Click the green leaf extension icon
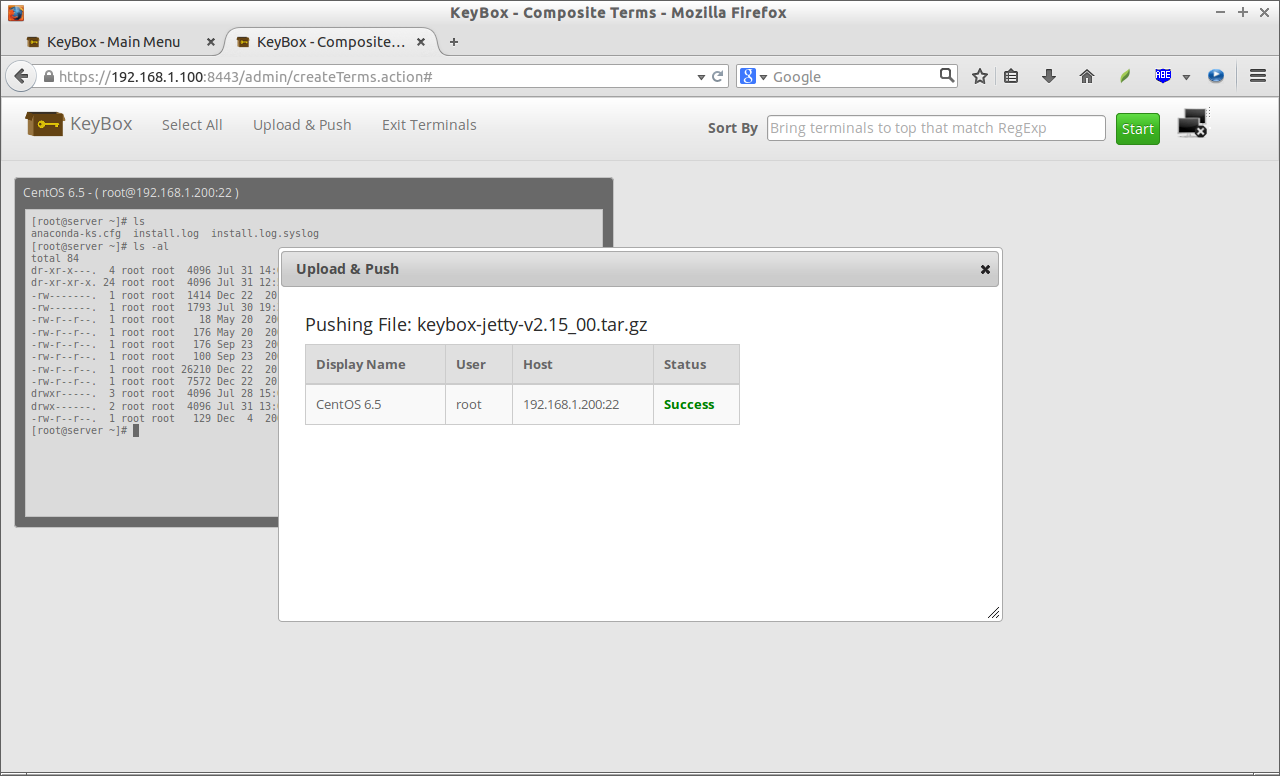This screenshot has height=776, width=1280. 1125,76
